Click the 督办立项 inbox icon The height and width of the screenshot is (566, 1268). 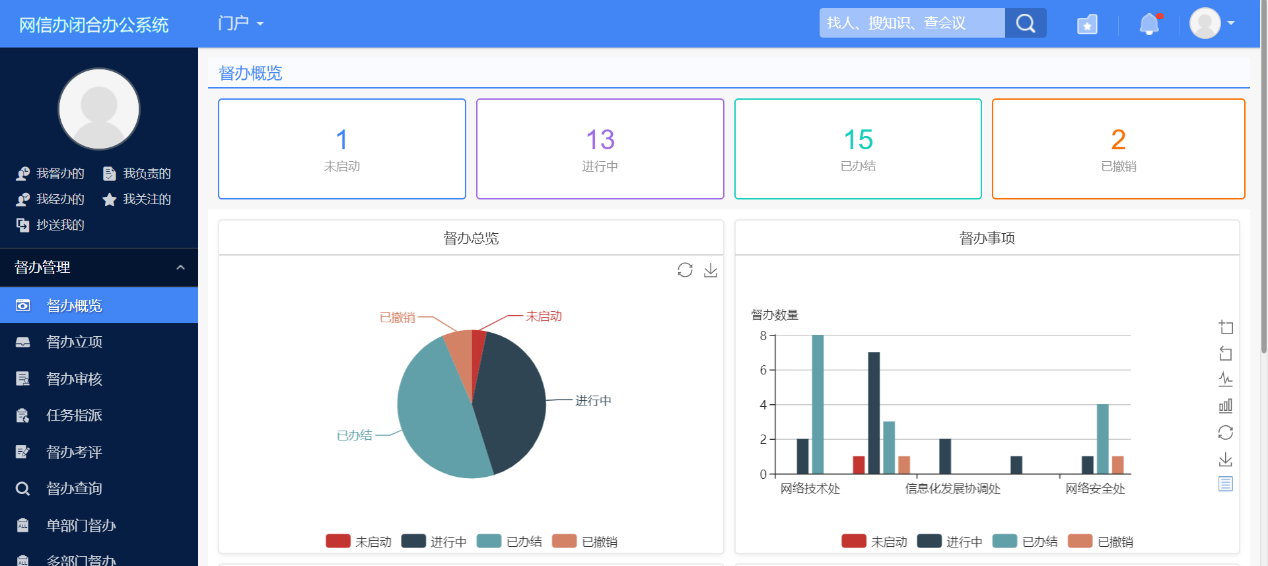(x=23, y=342)
